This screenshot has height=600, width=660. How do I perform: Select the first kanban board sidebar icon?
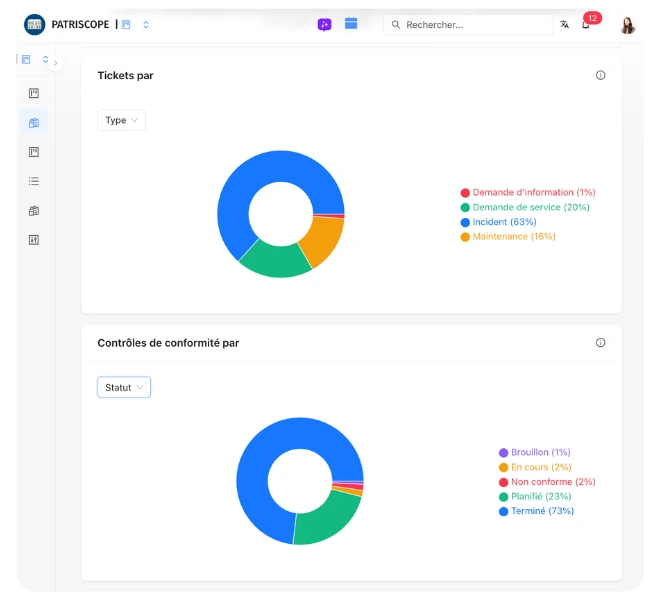(34, 93)
